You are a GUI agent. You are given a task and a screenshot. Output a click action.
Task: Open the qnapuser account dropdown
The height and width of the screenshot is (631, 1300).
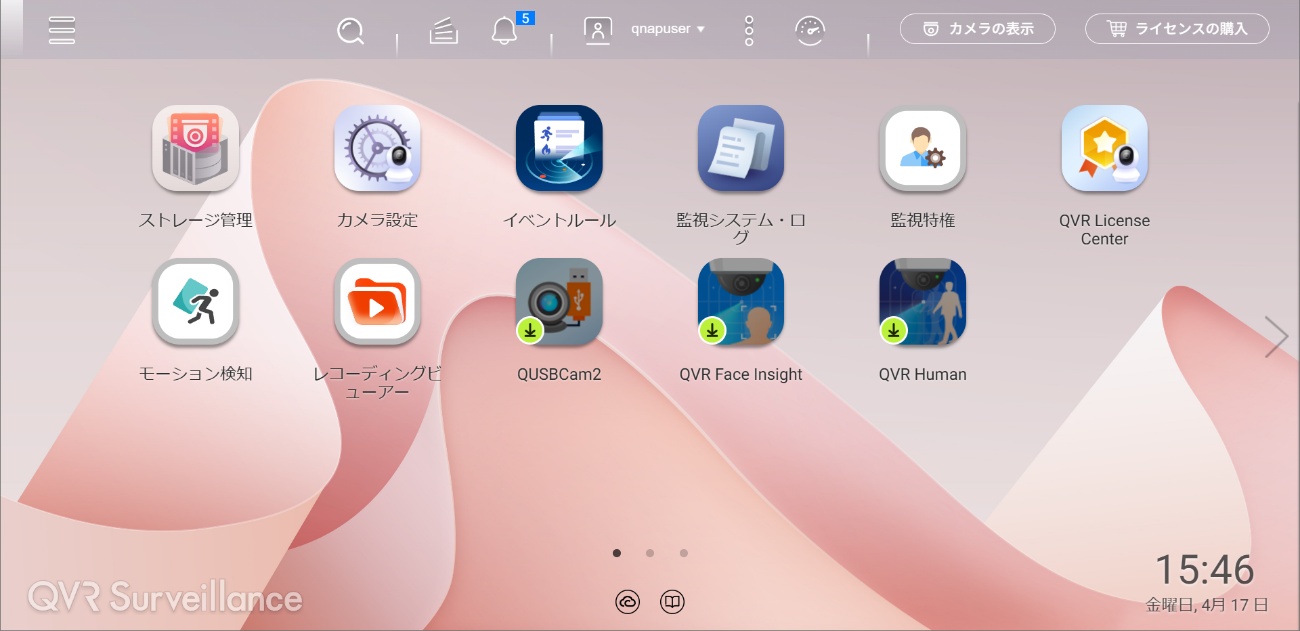(668, 29)
